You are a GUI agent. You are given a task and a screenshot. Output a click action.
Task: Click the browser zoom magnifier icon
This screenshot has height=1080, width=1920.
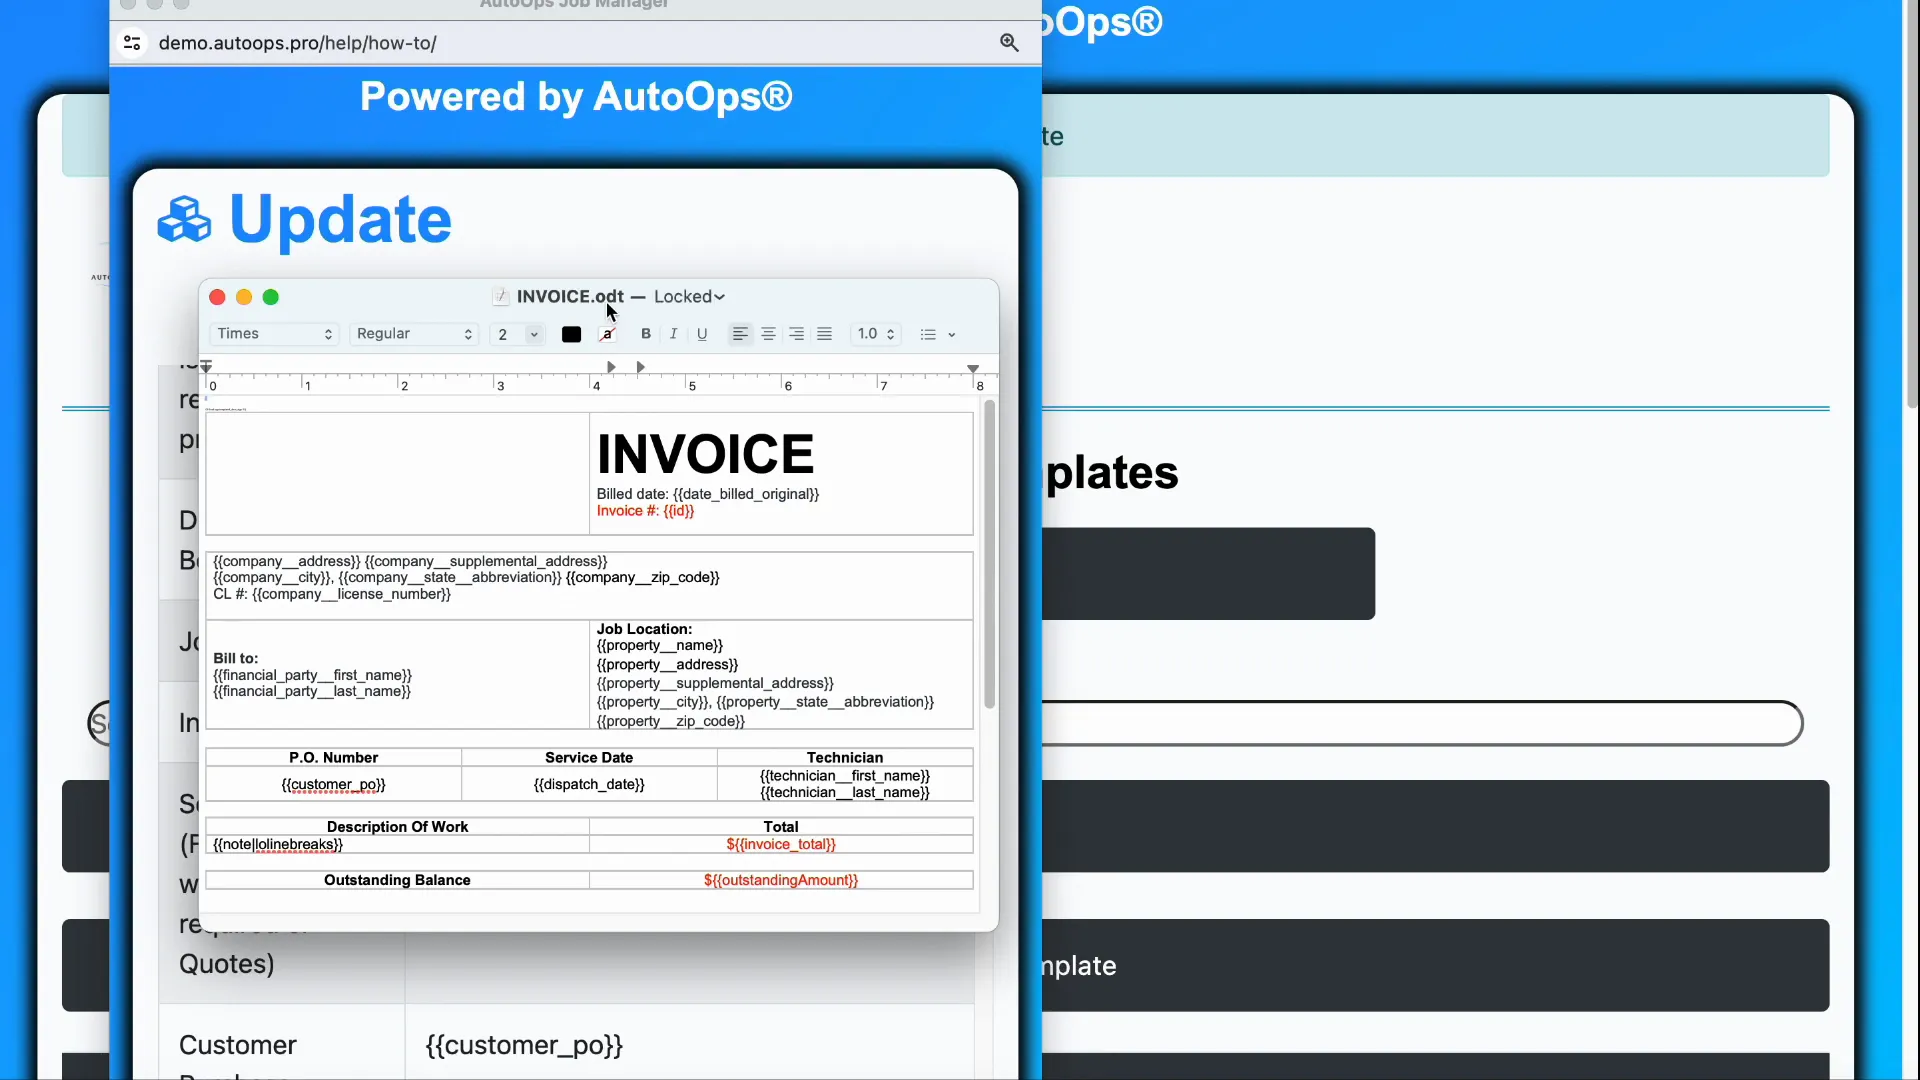(1010, 43)
